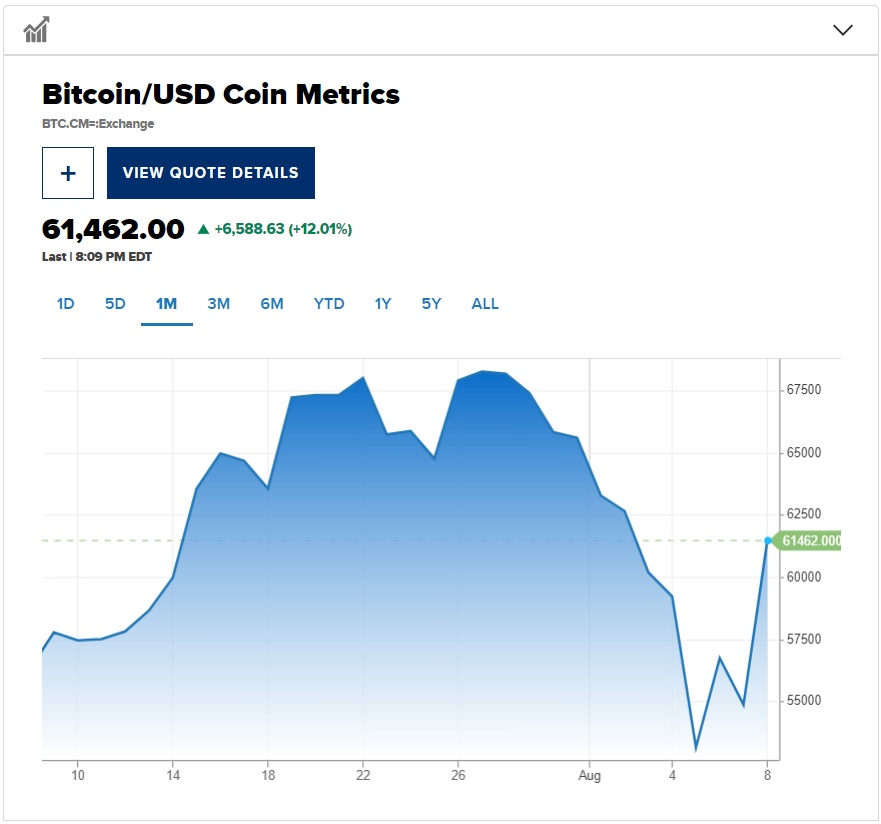Click the green up-triangle change indicator
Screen dimensions: 881x824
click(x=204, y=229)
